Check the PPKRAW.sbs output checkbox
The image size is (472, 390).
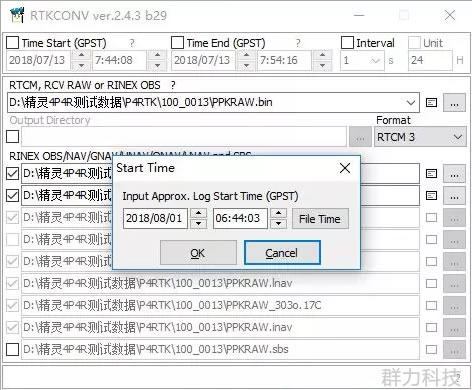pos(13,349)
